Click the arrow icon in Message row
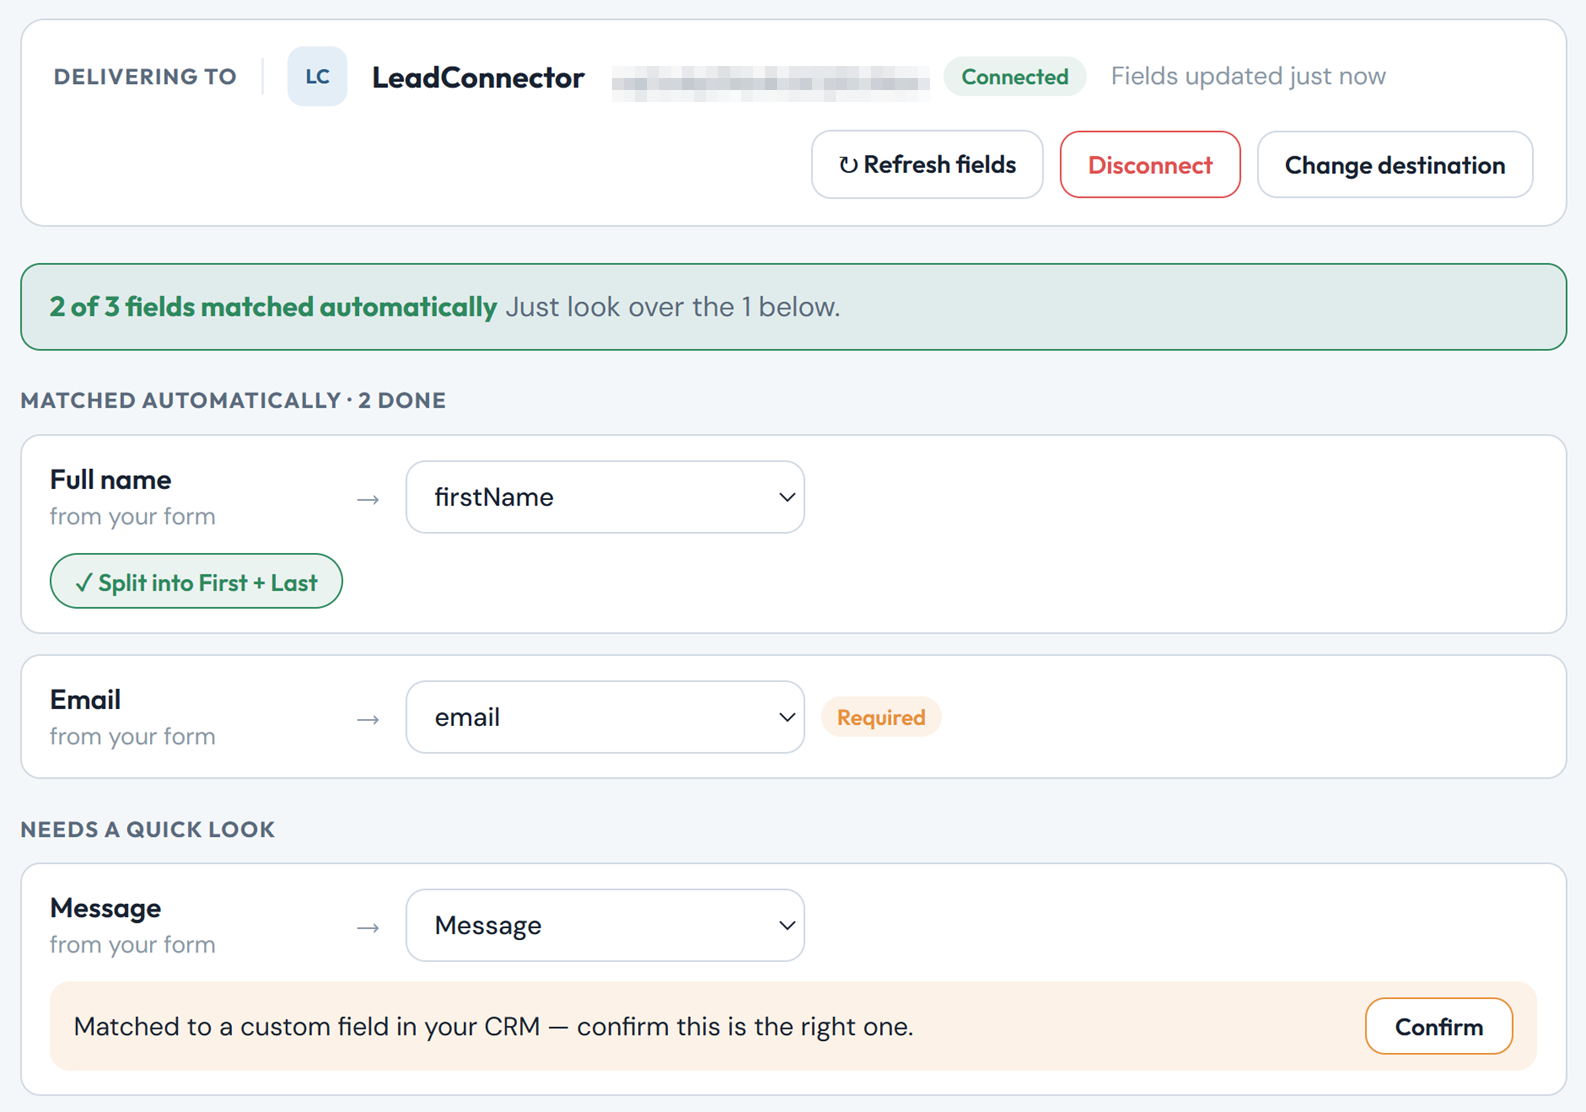 (x=368, y=927)
